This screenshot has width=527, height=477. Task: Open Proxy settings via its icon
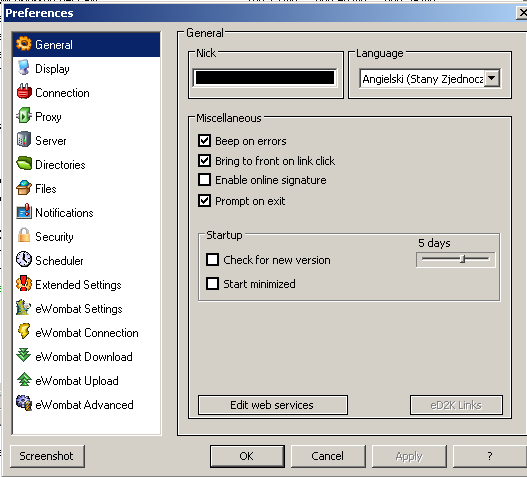pyautogui.click(x=24, y=116)
